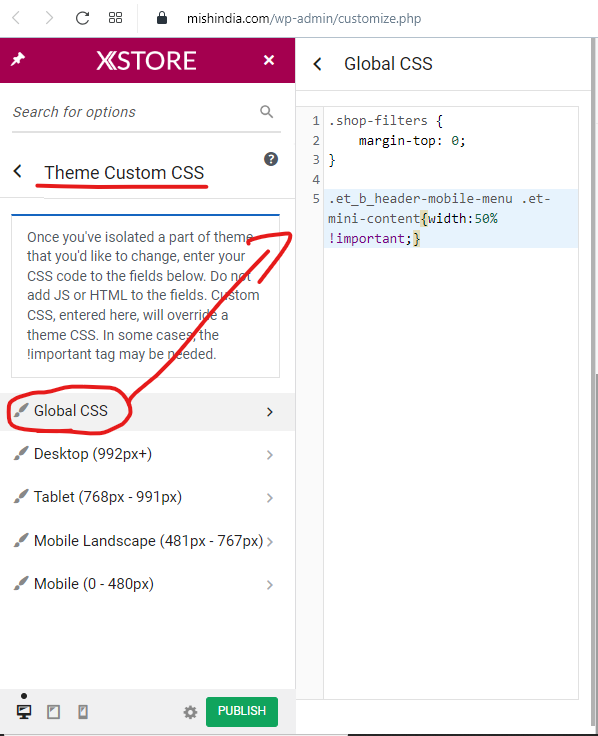This screenshot has width=598, height=736.
Task: Click the Global CSS panel title
Action: click(388, 64)
